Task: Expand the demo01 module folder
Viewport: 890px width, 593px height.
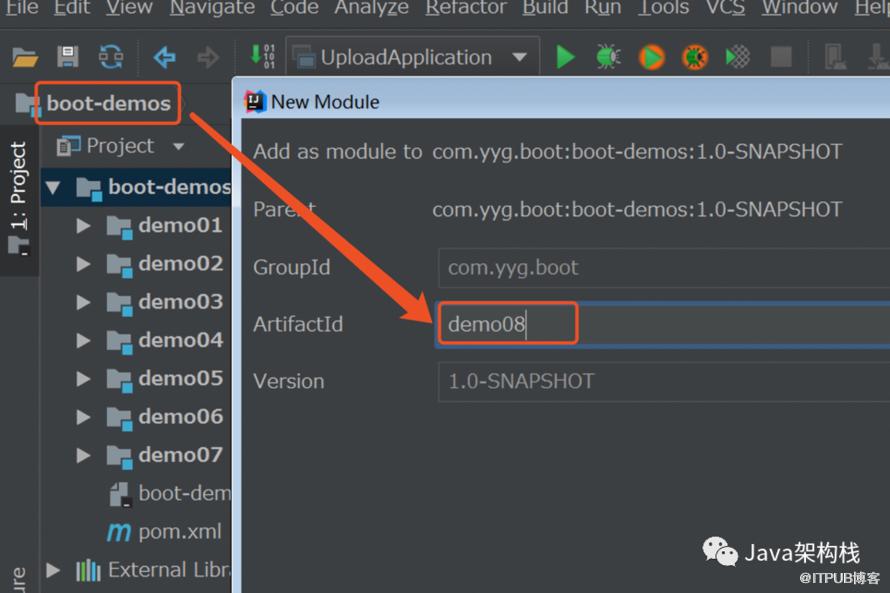Action: tap(83, 226)
